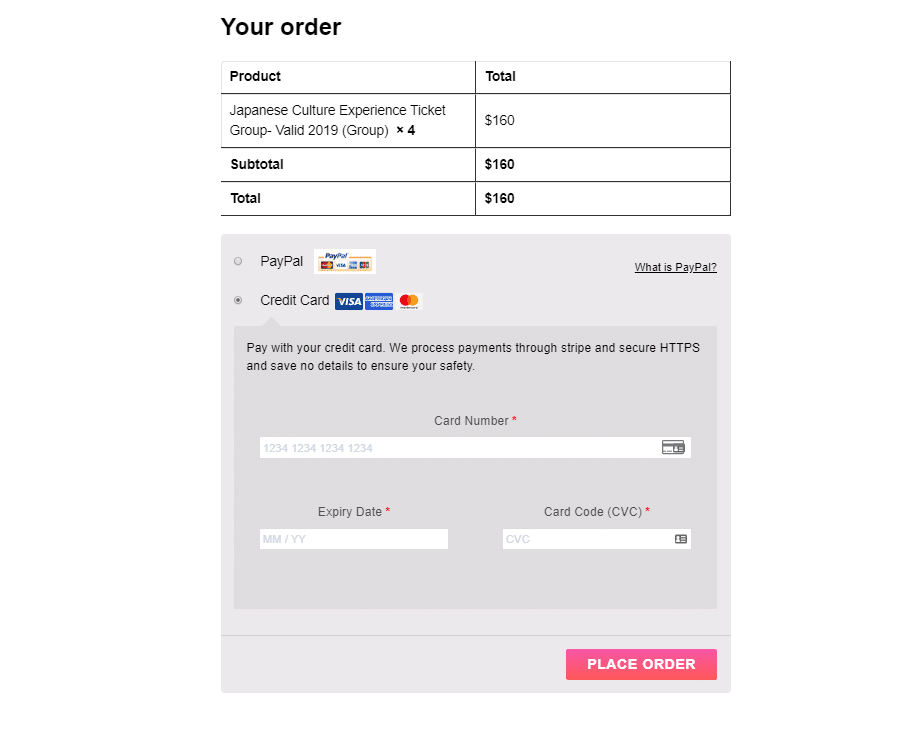Click the American Express card icon
Screen dimensions: 900x736
click(378, 300)
